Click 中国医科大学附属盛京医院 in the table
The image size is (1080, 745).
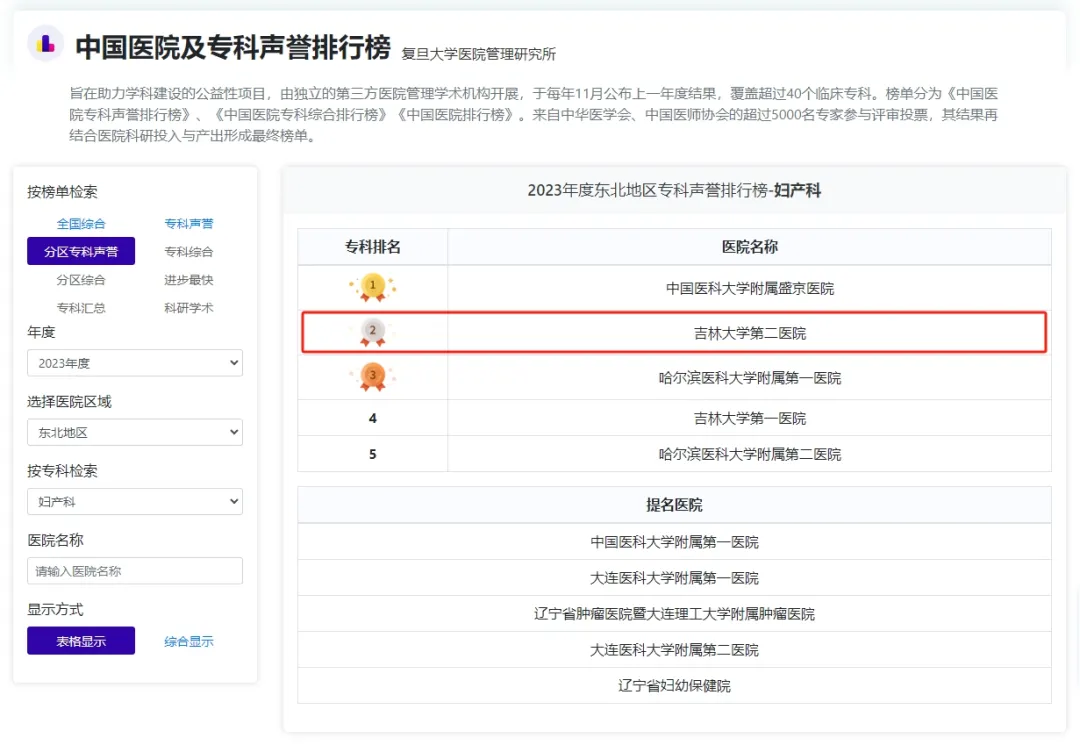[749, 288]
